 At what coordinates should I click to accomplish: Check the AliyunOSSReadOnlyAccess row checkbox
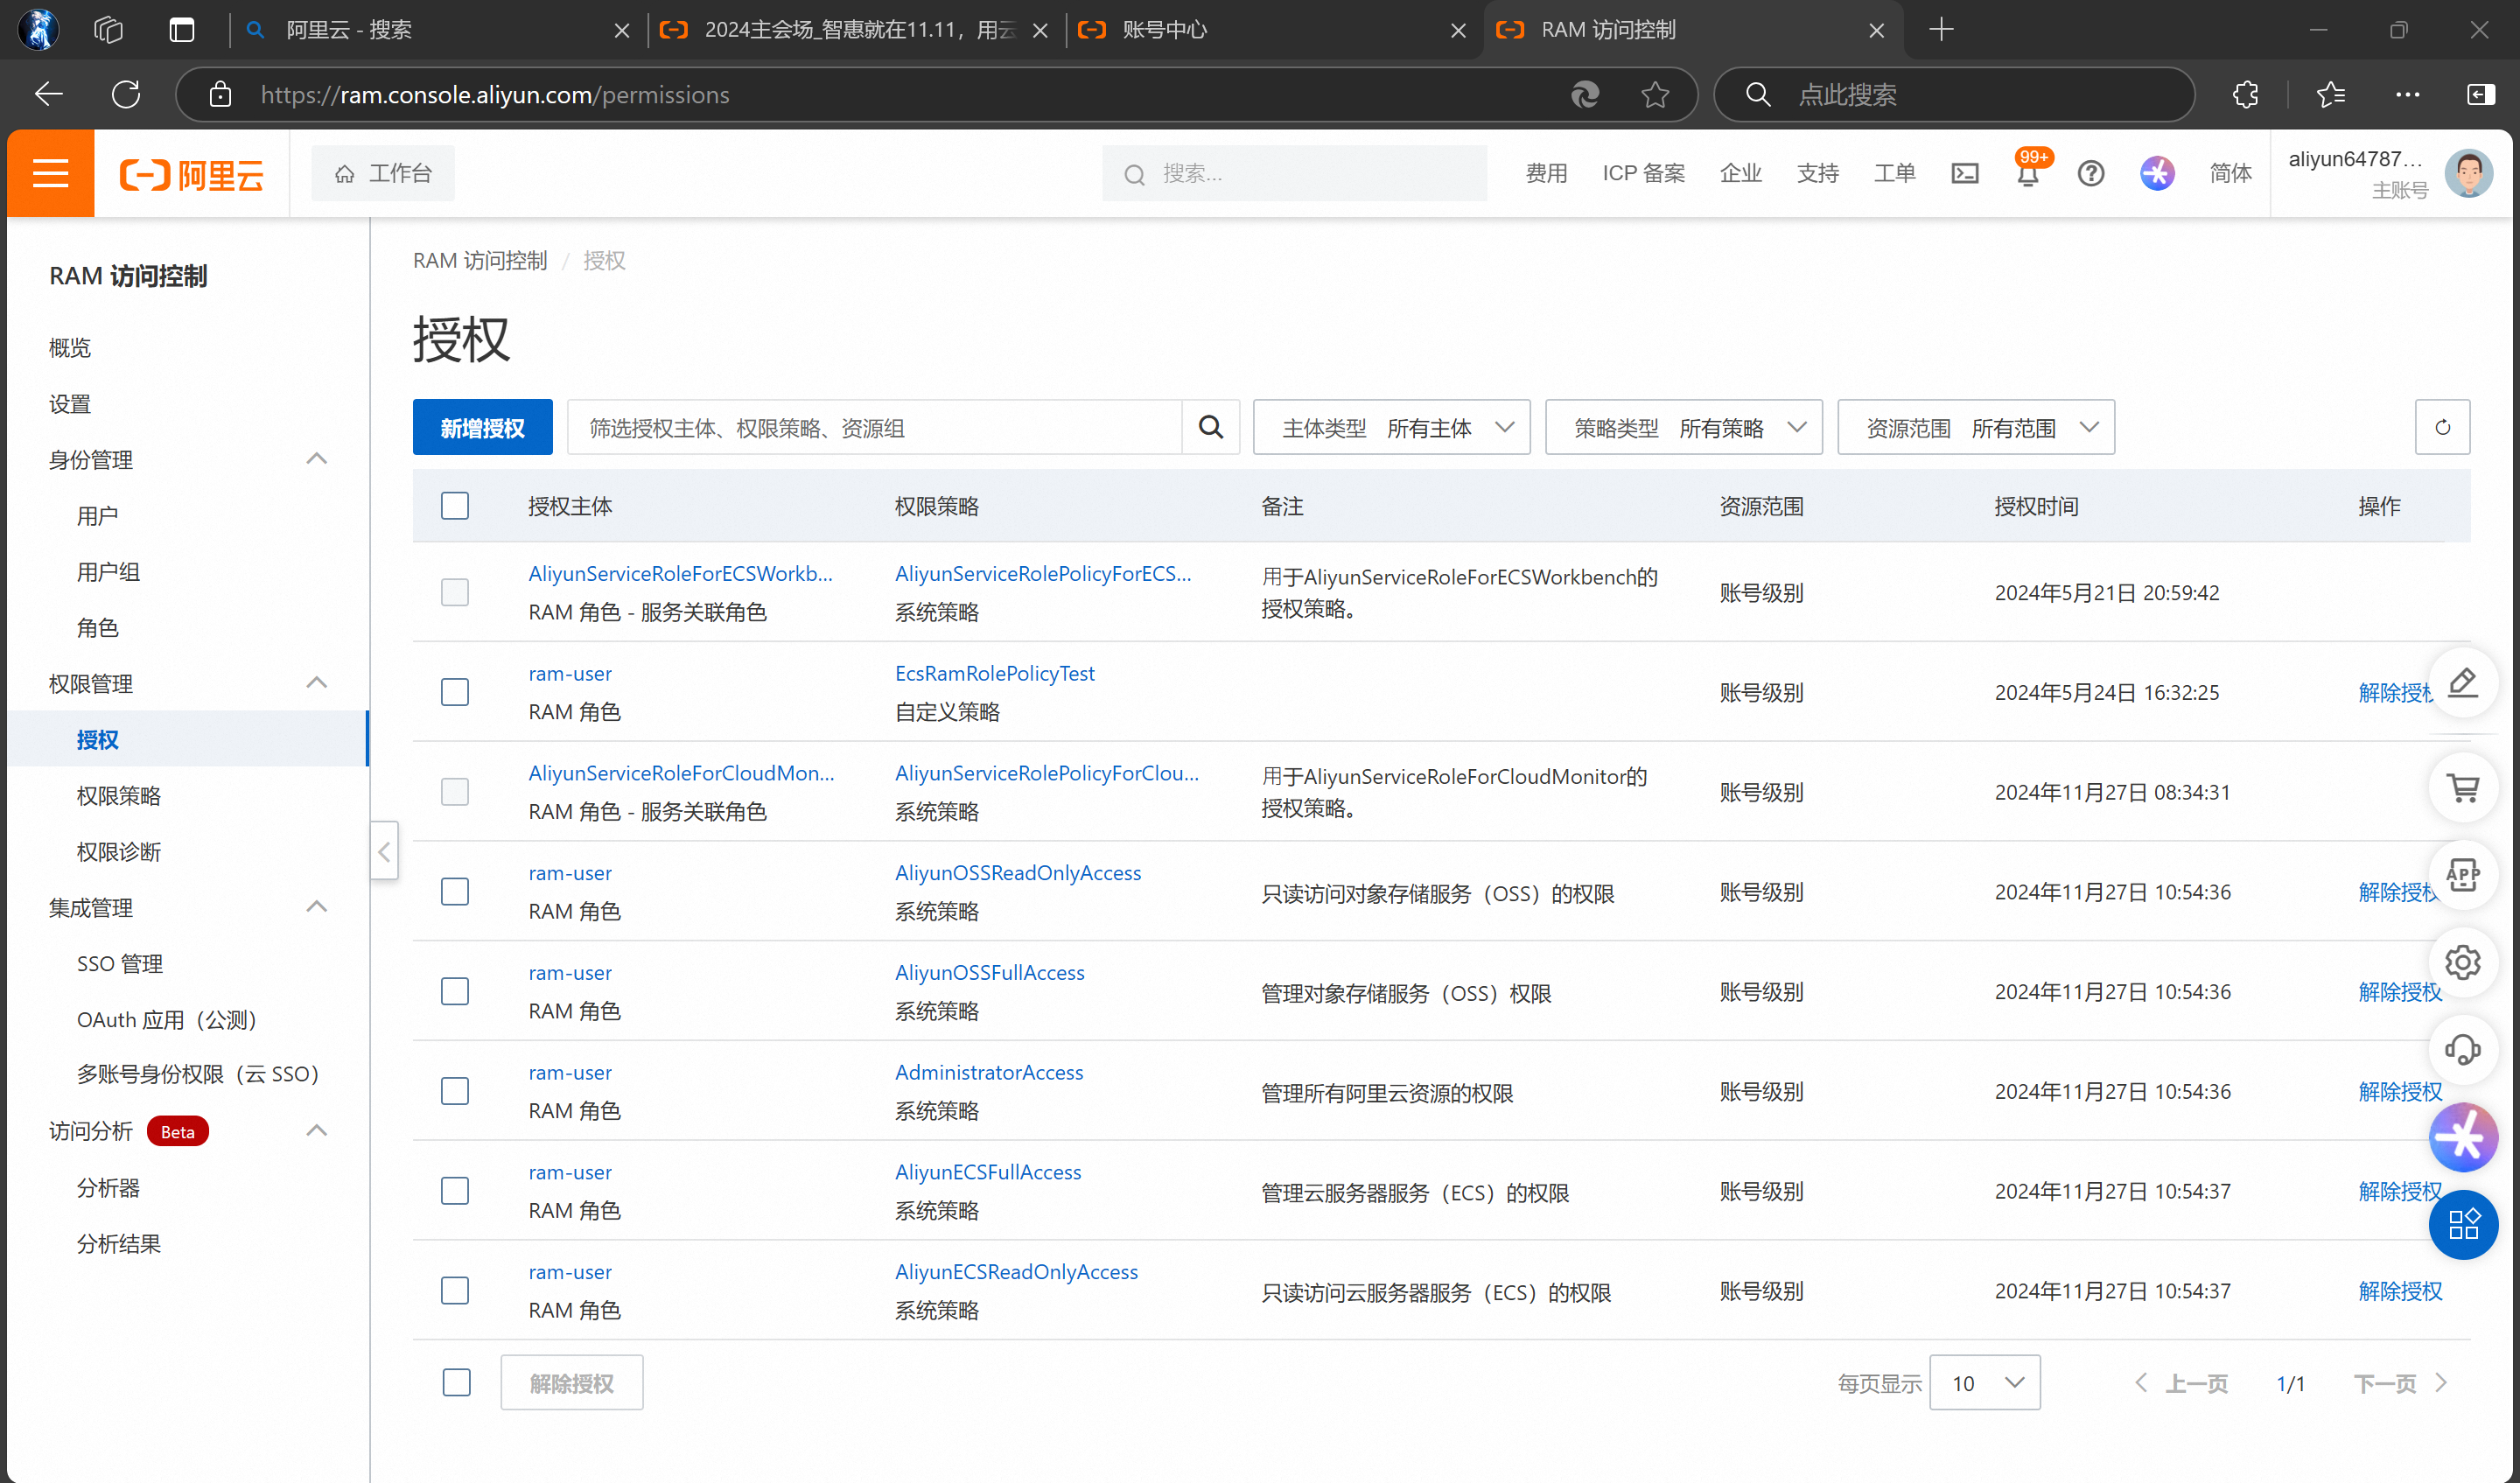pos(455,891)
